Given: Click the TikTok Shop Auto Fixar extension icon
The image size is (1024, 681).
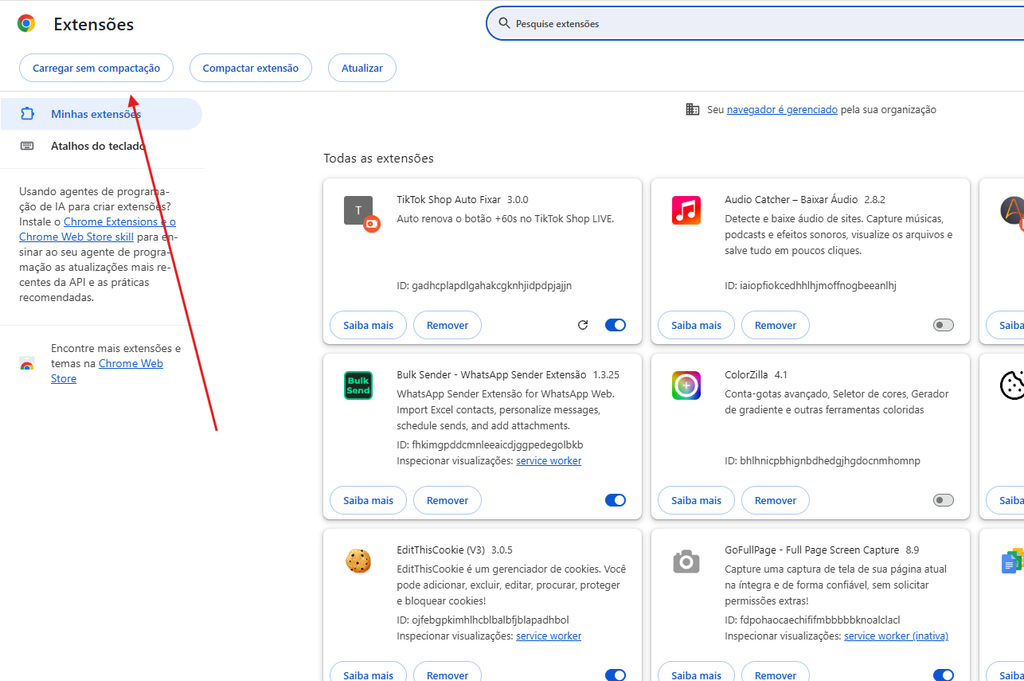Looking at the screenshot, I should tap(360, 213).
